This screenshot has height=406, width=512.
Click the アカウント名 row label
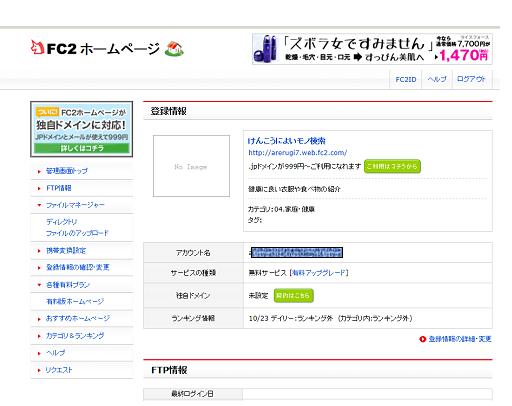(x=193, y=253)
